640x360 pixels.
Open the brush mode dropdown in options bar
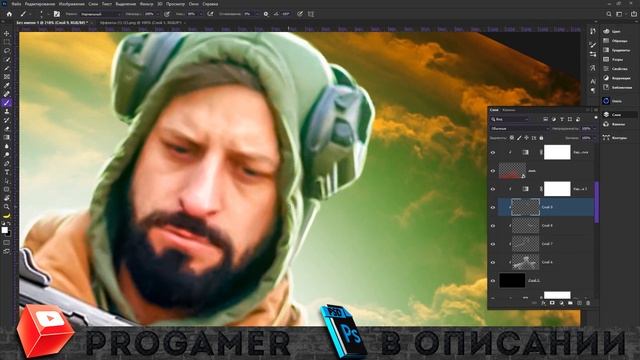100,14
